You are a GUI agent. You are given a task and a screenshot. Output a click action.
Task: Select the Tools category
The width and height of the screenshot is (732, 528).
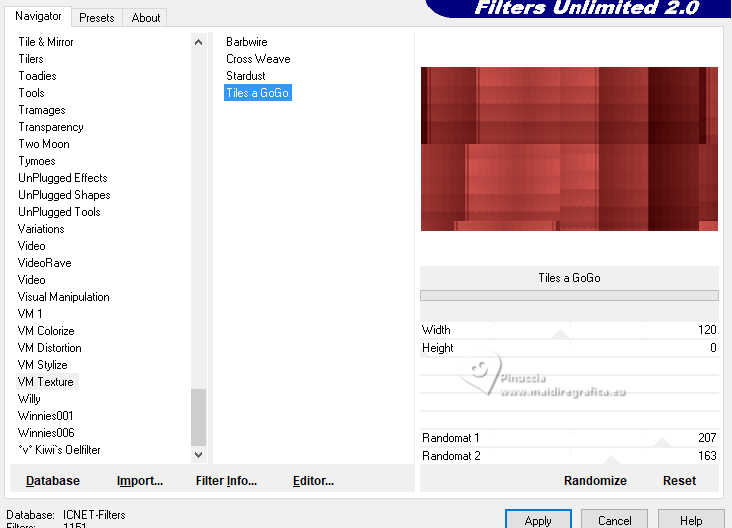click(x=31, y=93)
